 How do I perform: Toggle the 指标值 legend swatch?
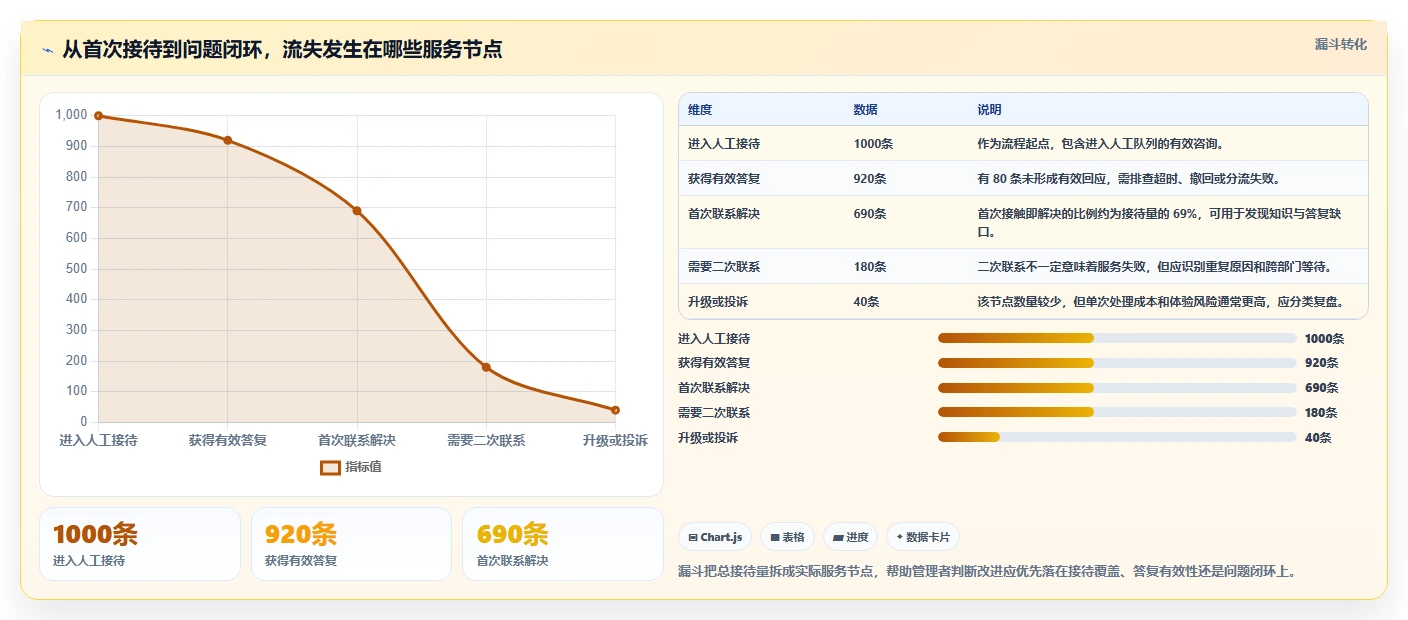pyautogui.click(x=330, y=467)
